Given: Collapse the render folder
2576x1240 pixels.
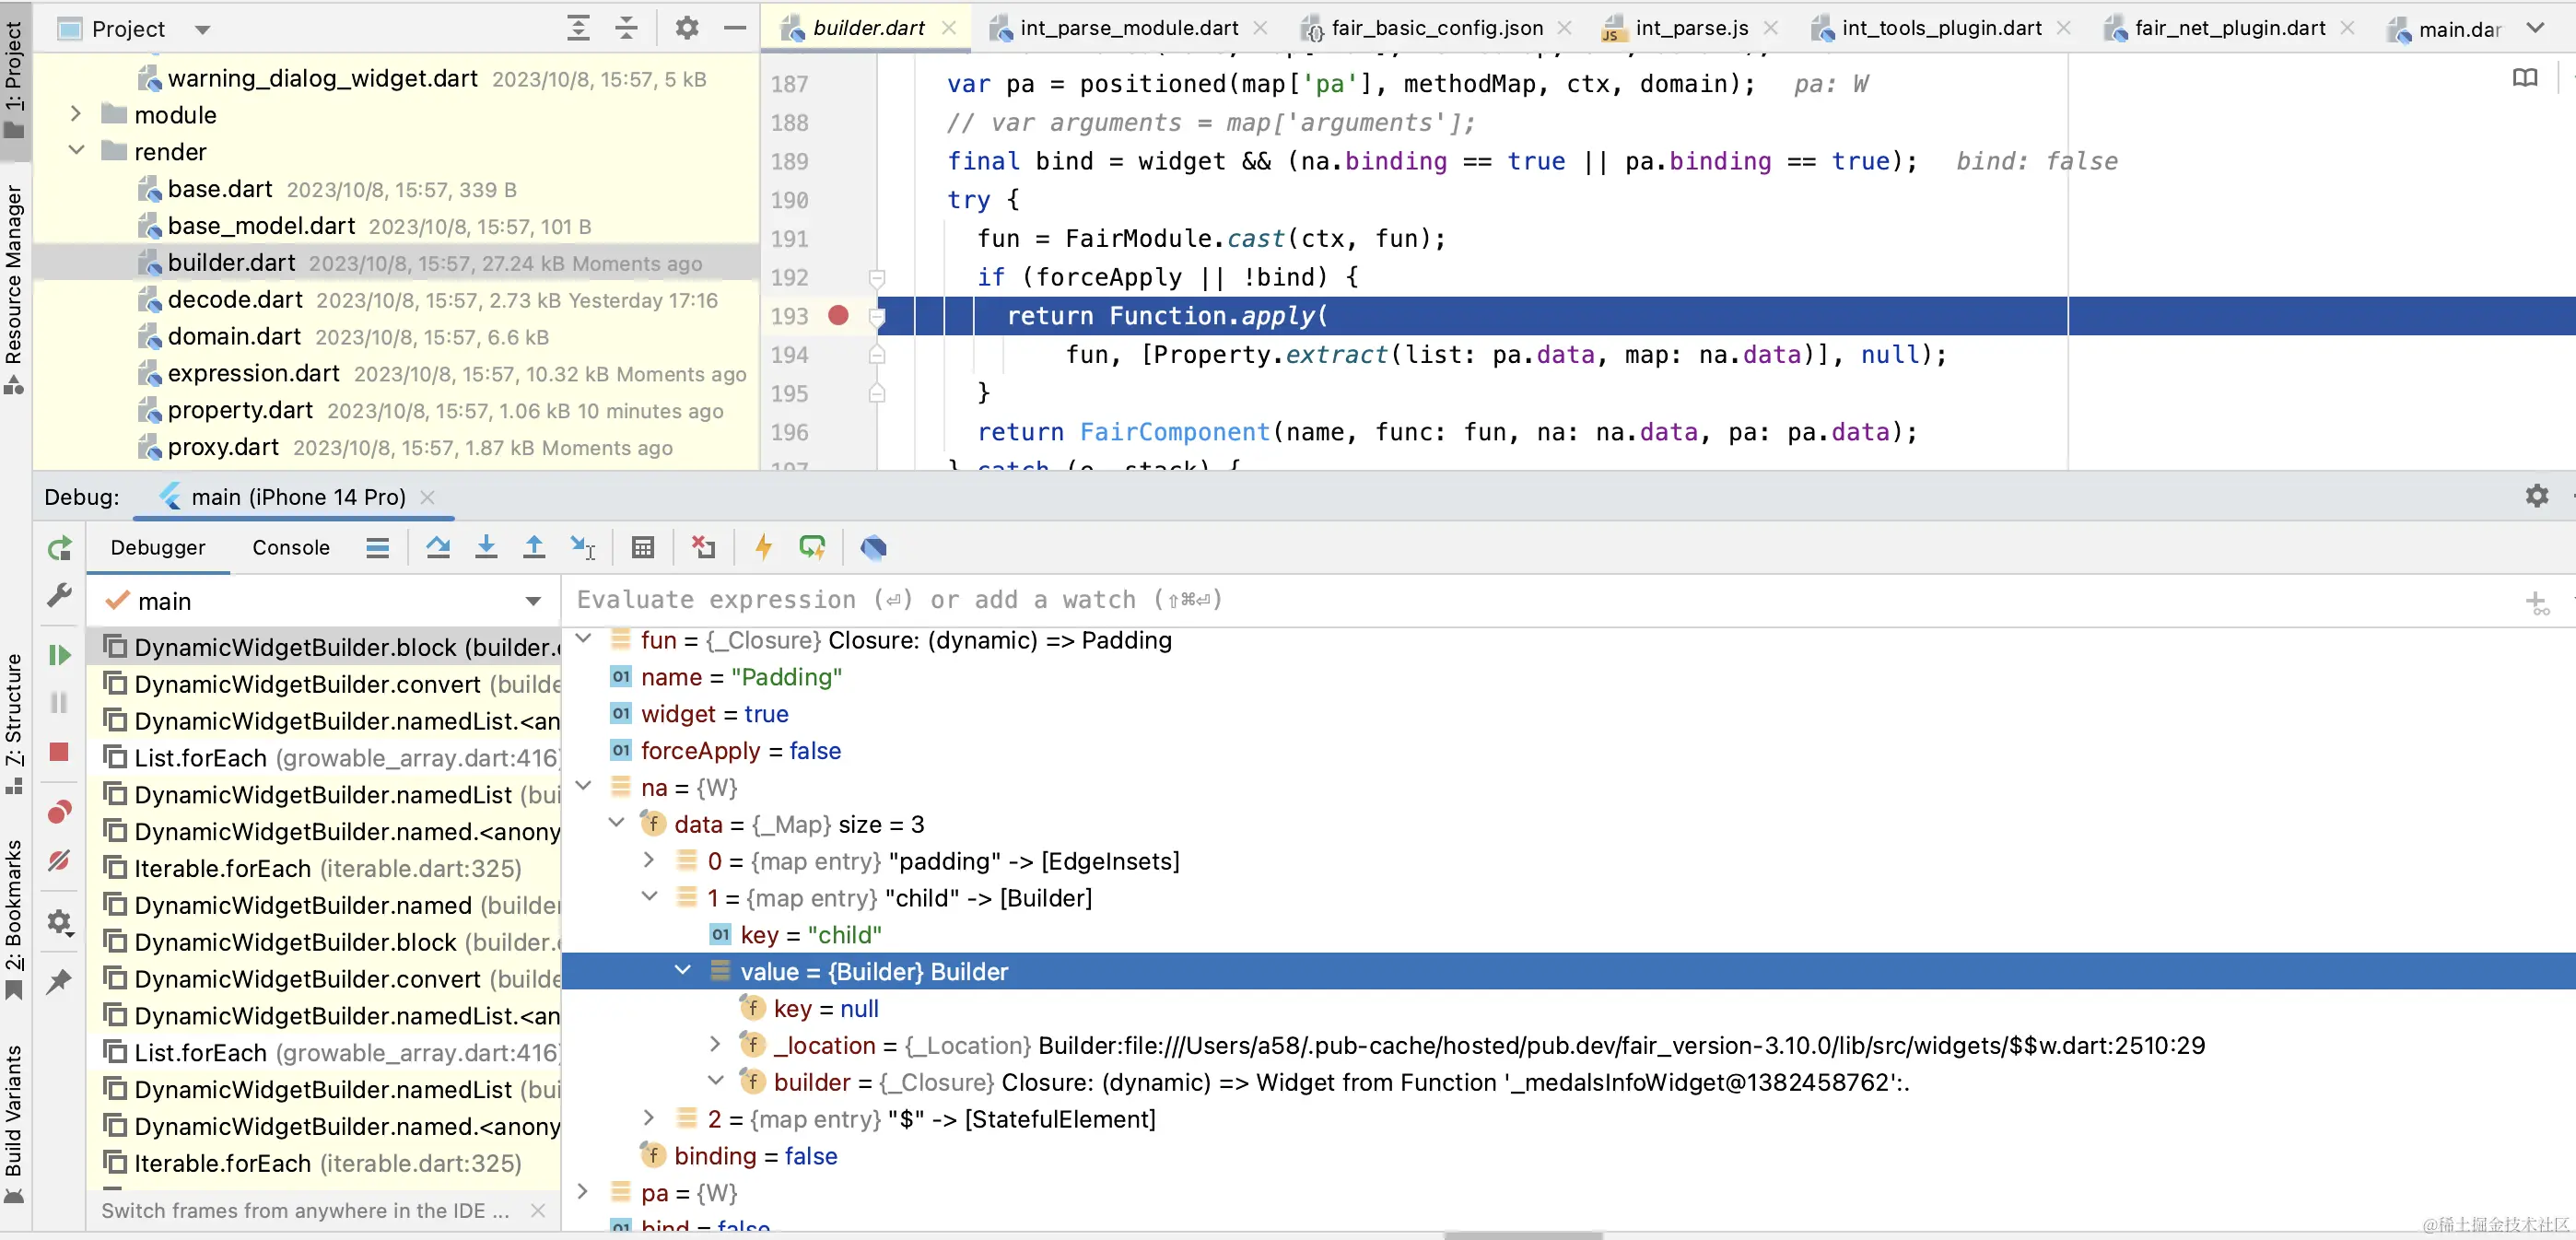Looking at the screenshot, I should coord(75,151).
